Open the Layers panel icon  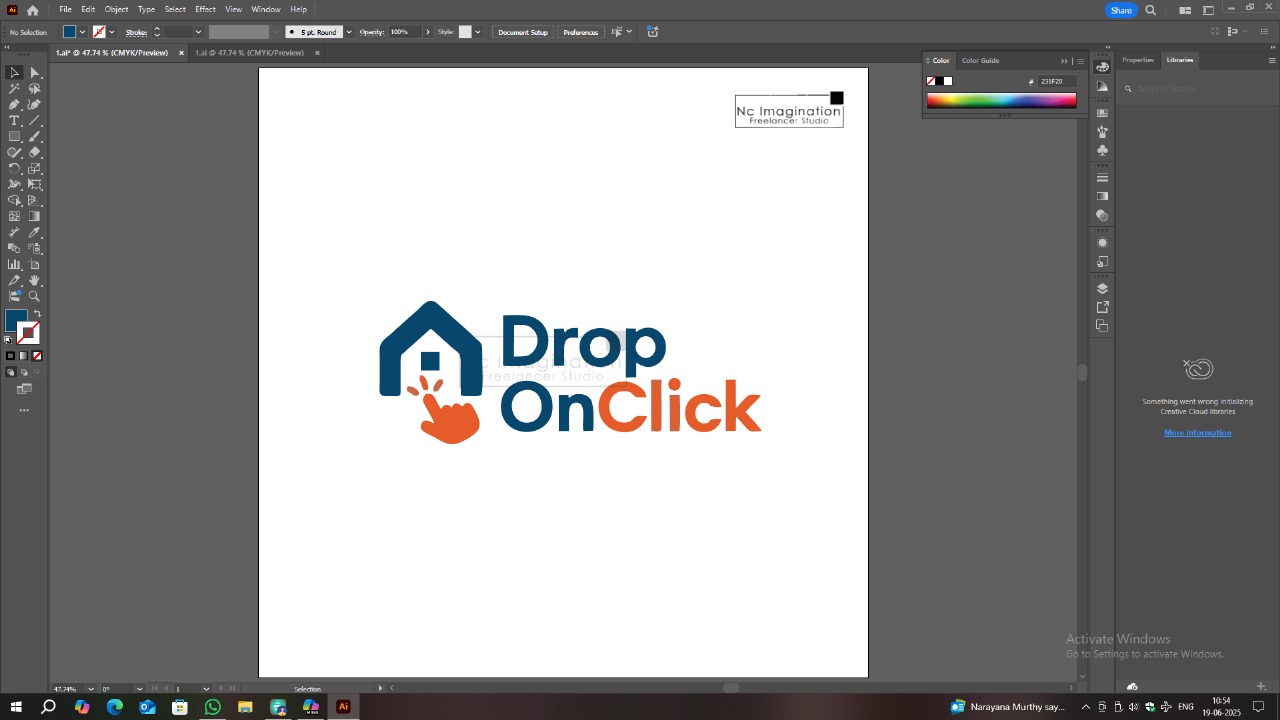click(1102, 289)
